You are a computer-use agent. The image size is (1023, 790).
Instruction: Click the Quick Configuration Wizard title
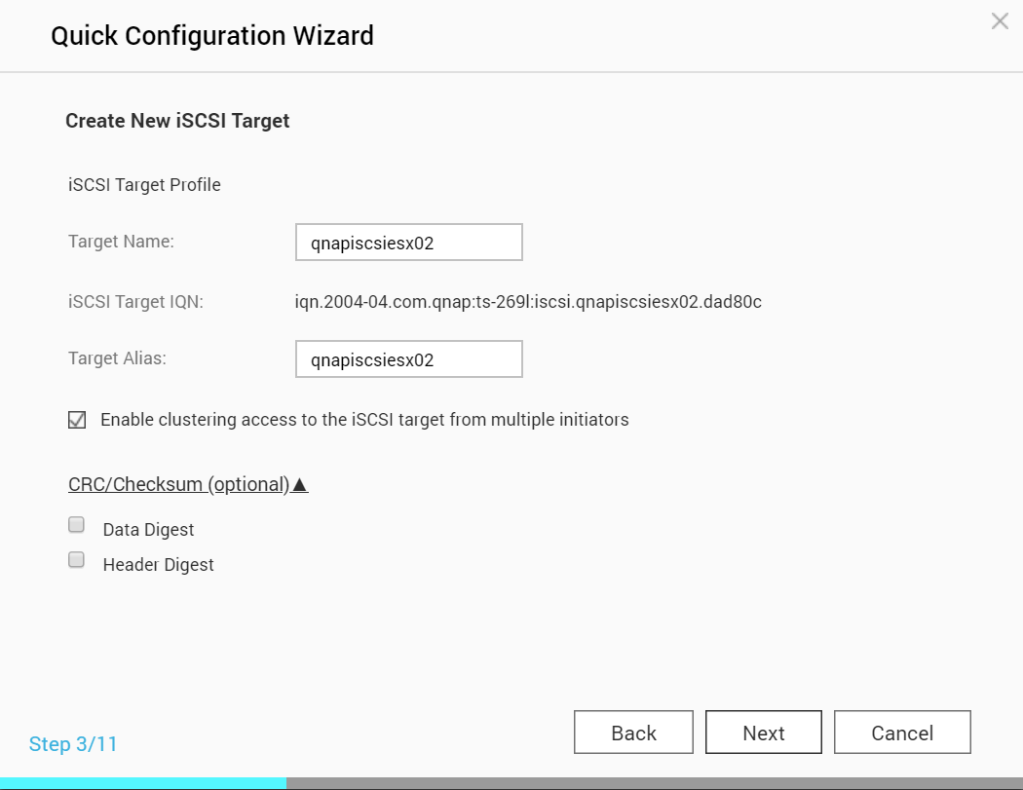(212, 37)
